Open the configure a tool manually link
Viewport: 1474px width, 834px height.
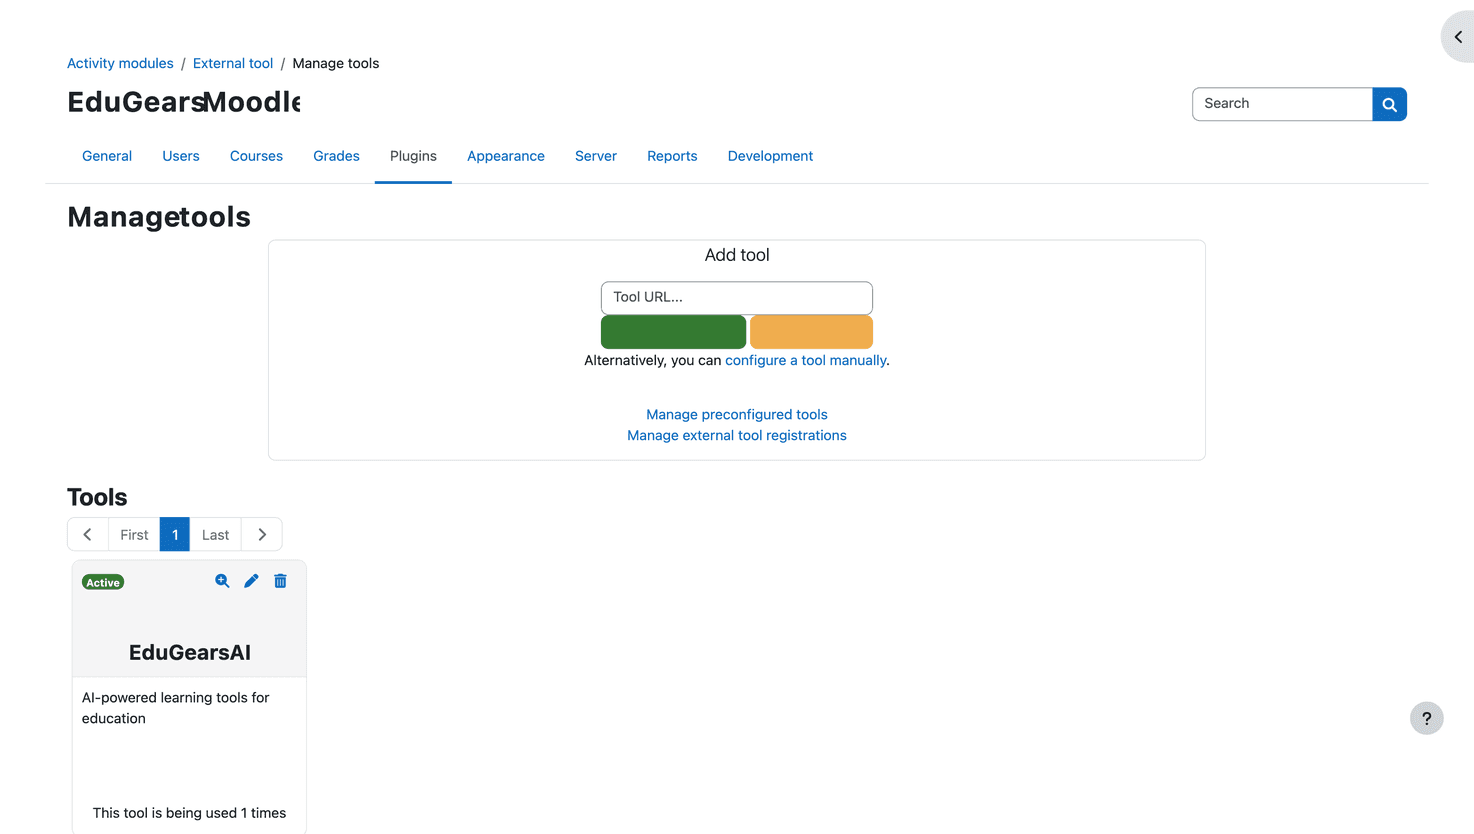805,360
